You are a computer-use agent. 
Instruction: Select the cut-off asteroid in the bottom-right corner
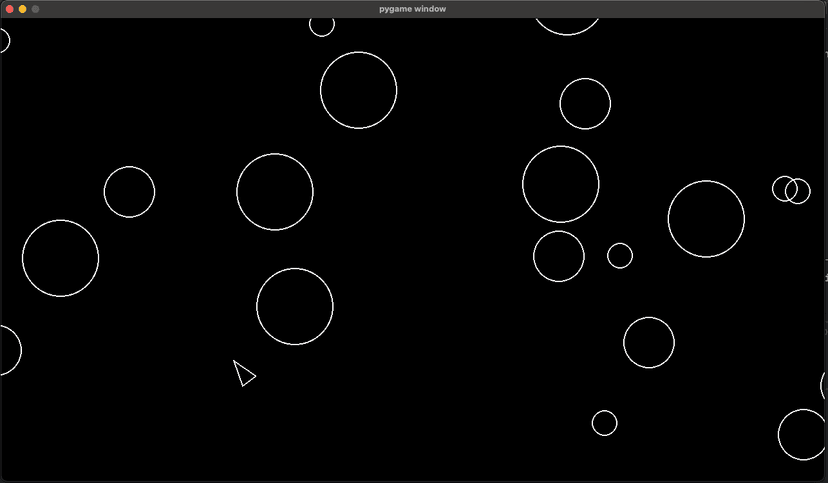point(804,434)
